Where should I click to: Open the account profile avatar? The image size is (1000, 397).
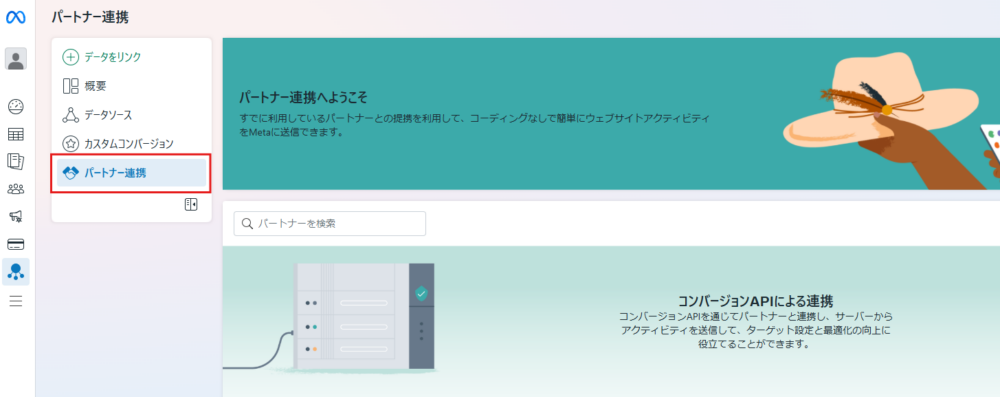pos(16,59)
